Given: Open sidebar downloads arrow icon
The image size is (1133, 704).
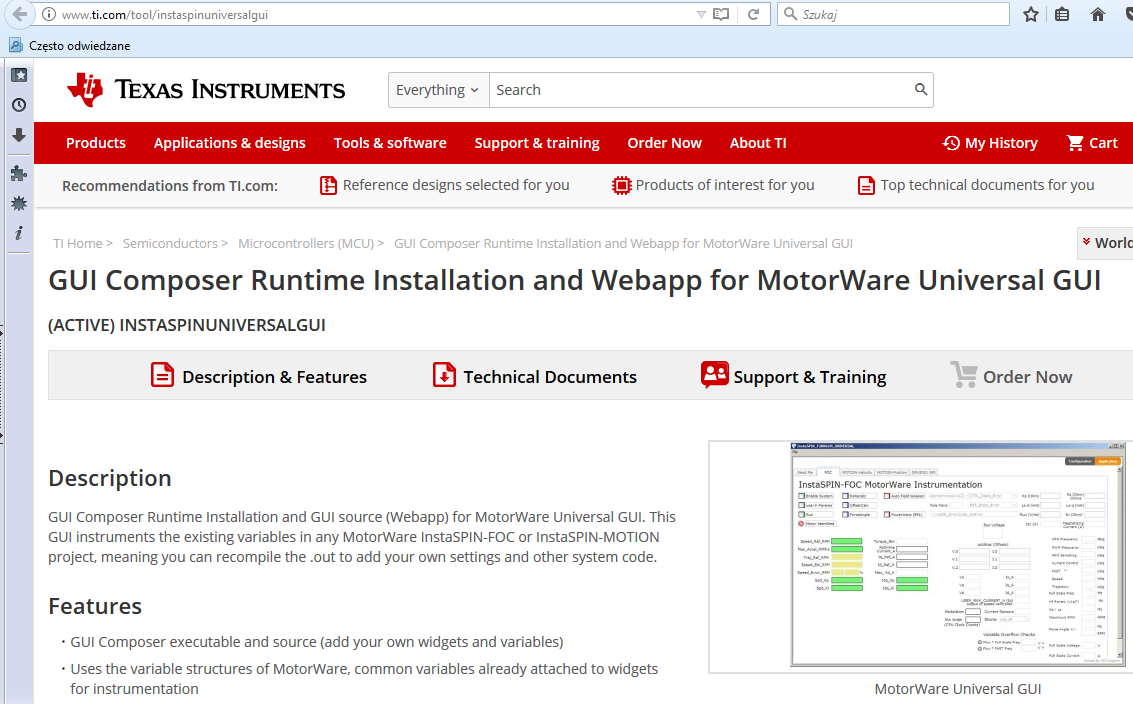Looking at the screenshot, I should [x=19, y=135].
